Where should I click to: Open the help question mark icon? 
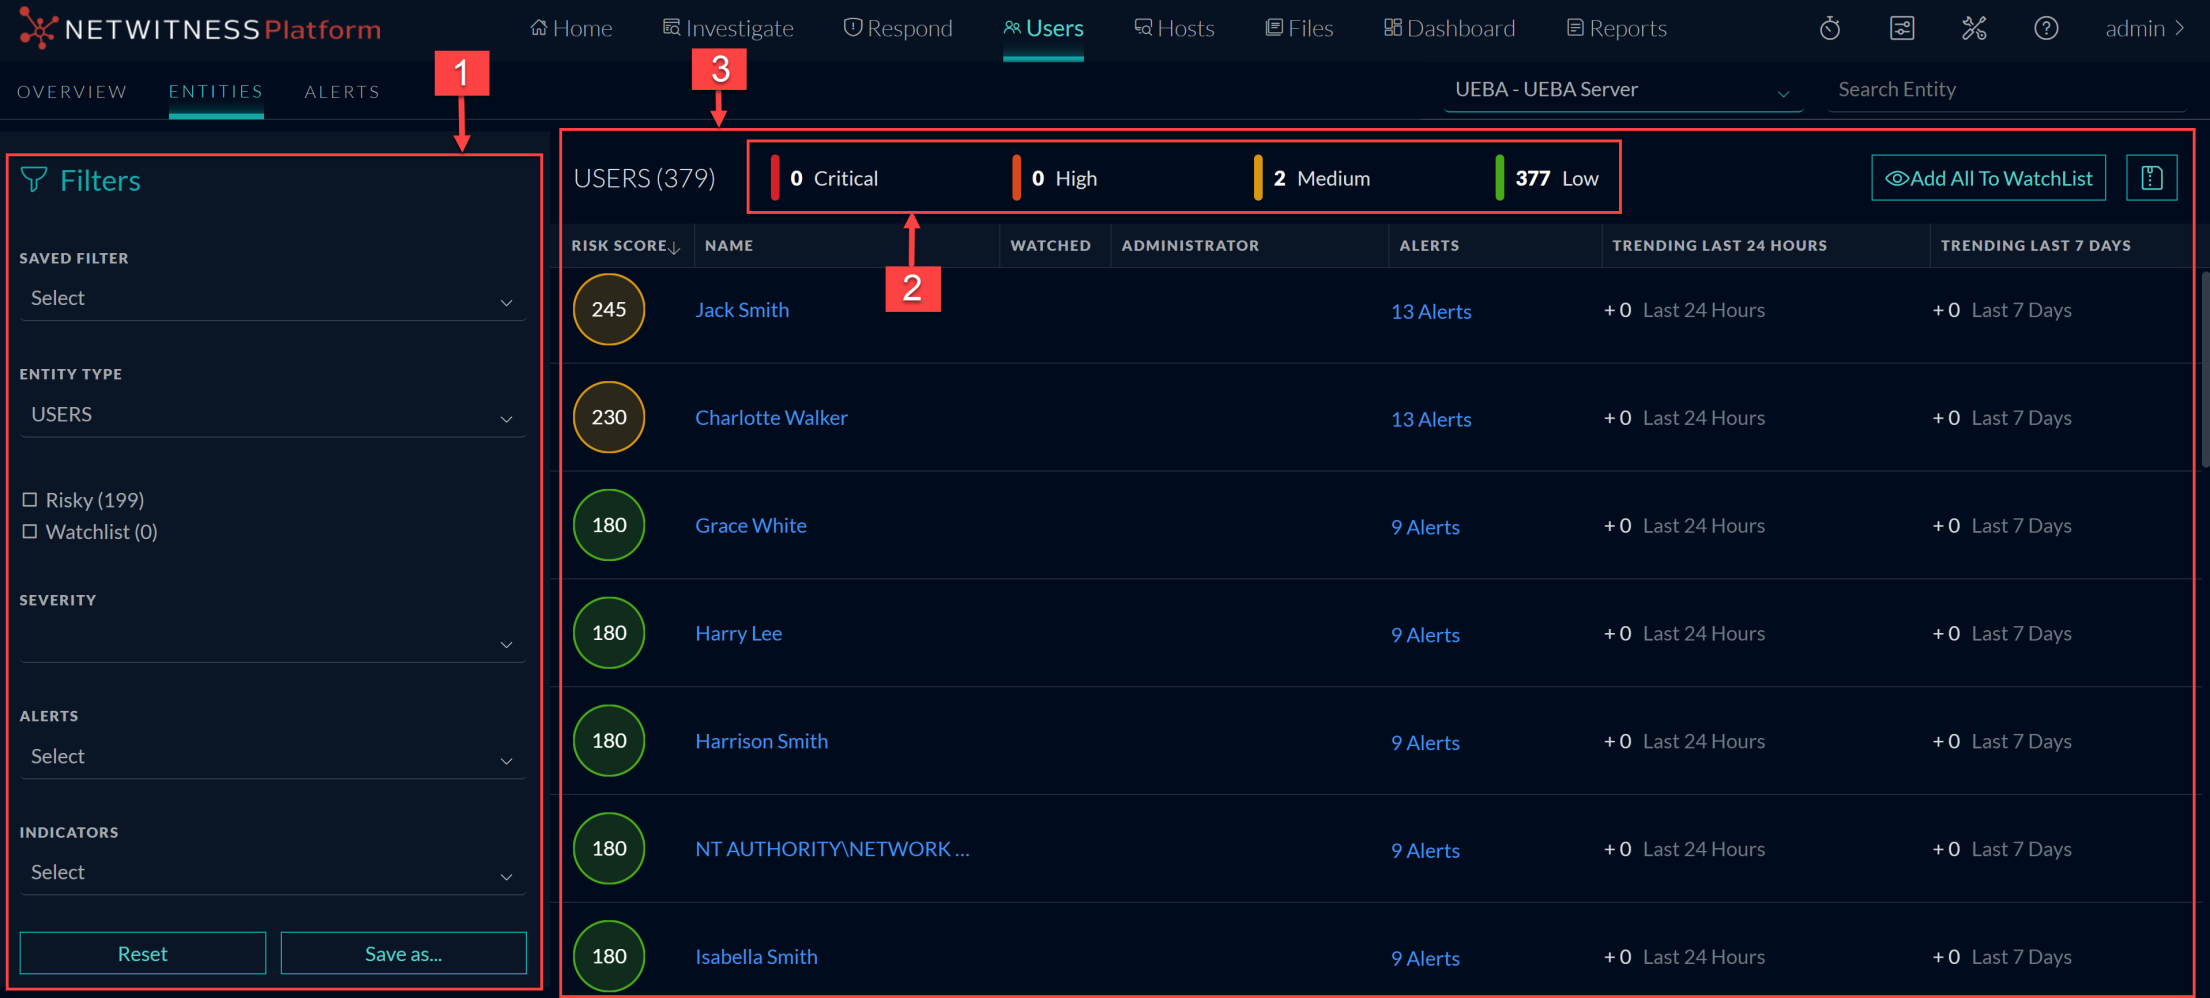tap(2046, 29)
